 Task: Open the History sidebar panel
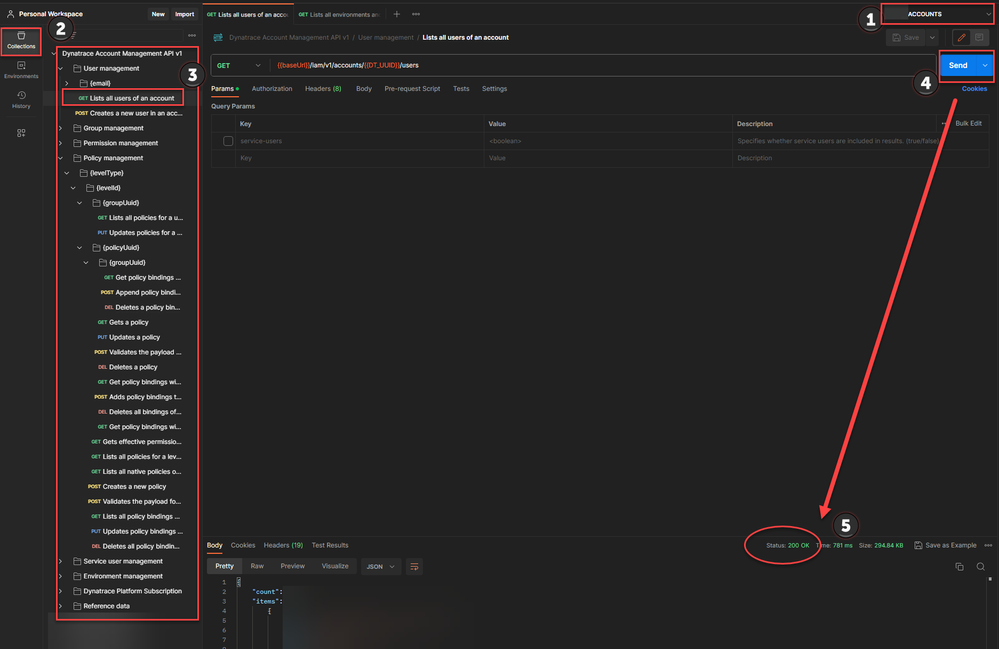click(x=21, y=100)
